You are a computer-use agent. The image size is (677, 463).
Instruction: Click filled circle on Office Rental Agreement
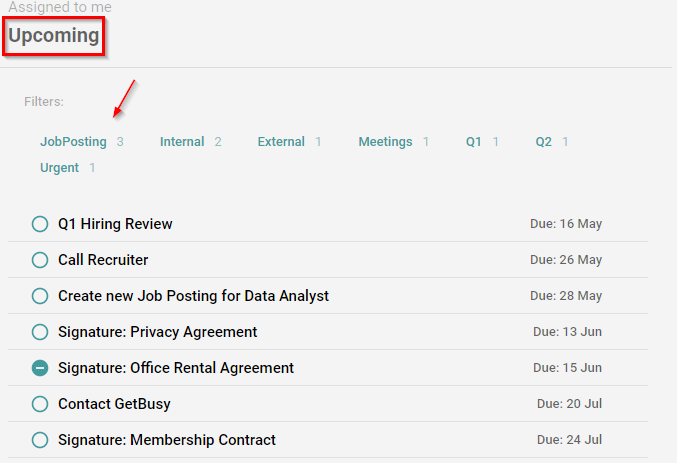point(40,368)
